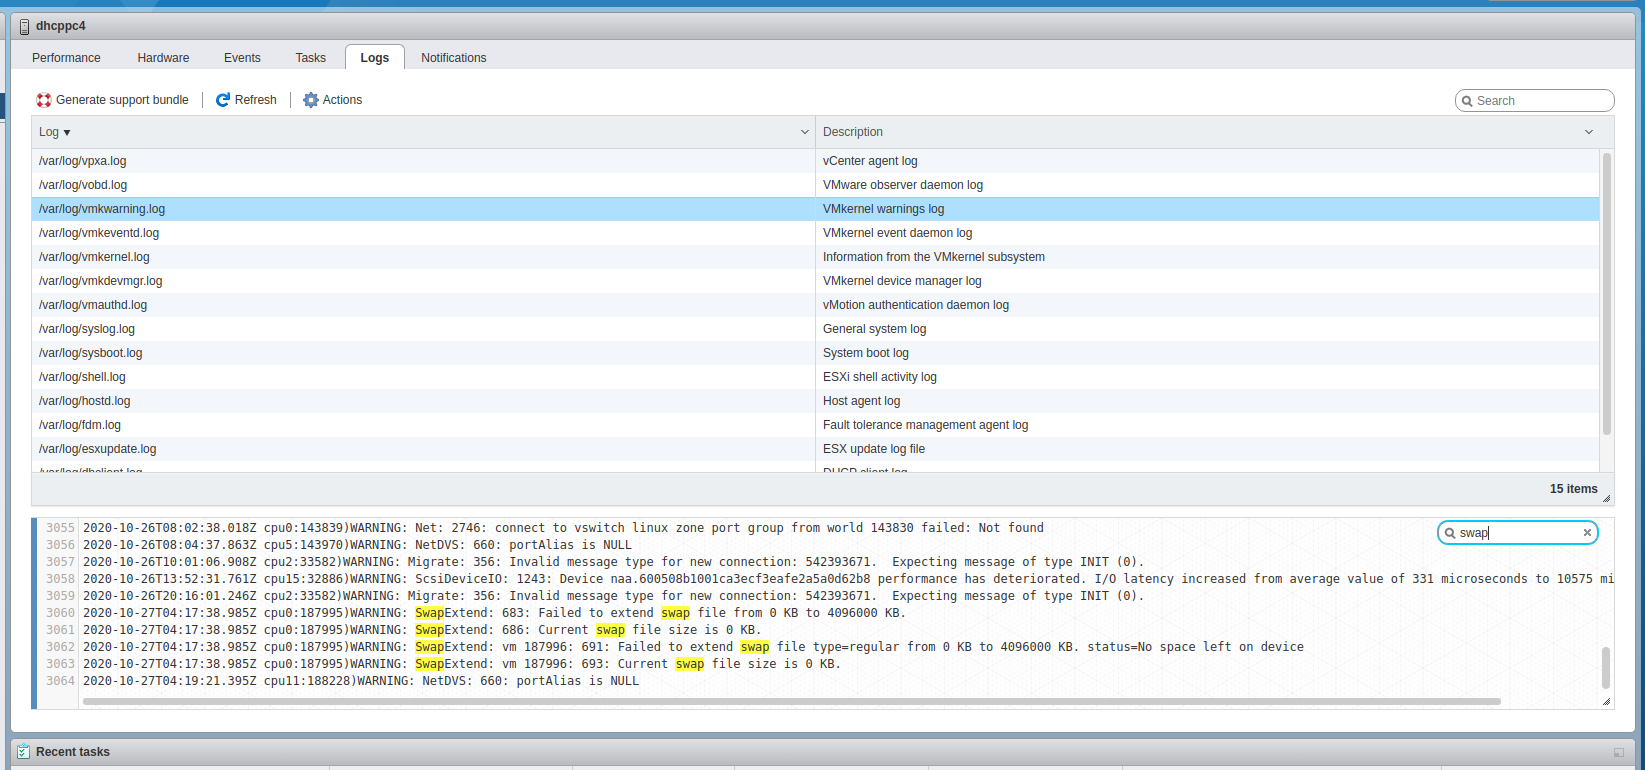Viewport: 1645px width, 770px height.
Task: Toggle the Log column sort arrow
Action: coord(67,133)
